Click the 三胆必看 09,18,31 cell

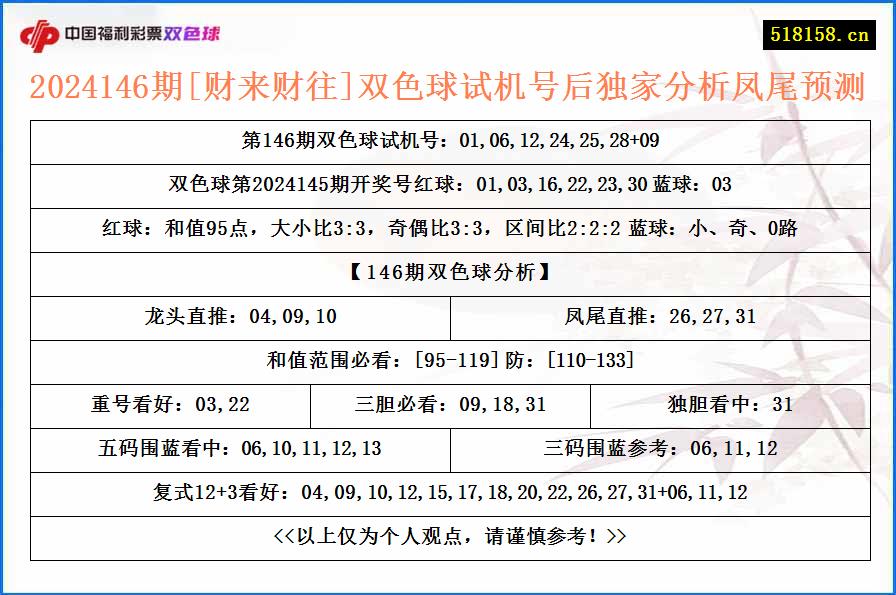pos(447,406)
